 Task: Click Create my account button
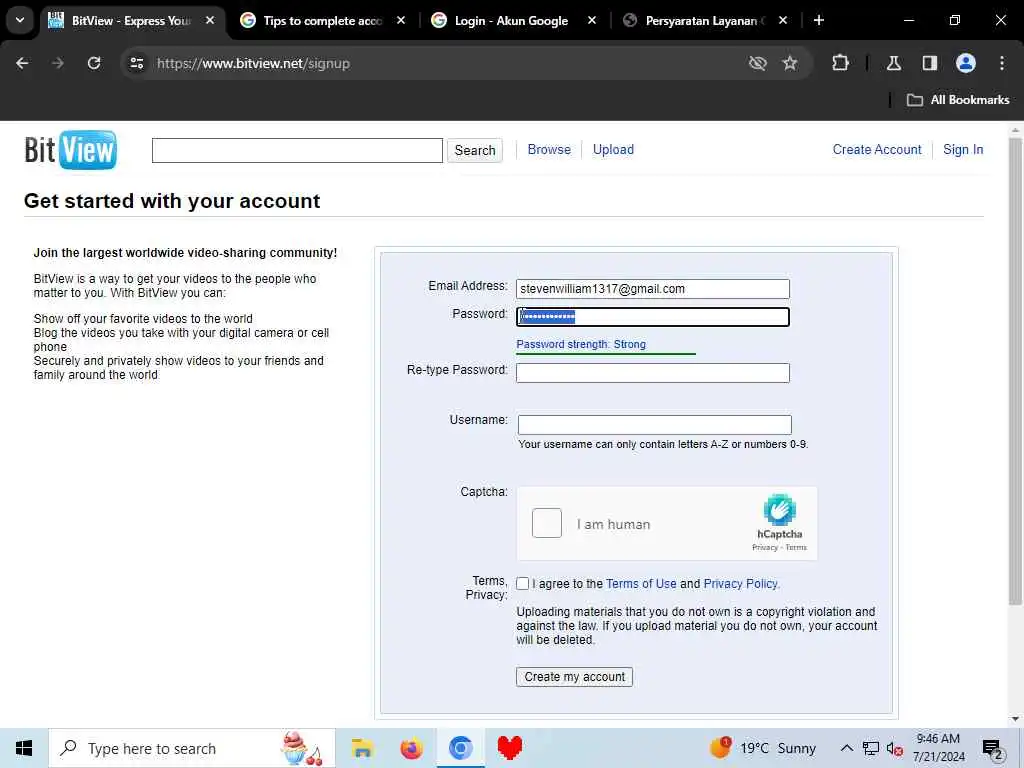point(574,677)
